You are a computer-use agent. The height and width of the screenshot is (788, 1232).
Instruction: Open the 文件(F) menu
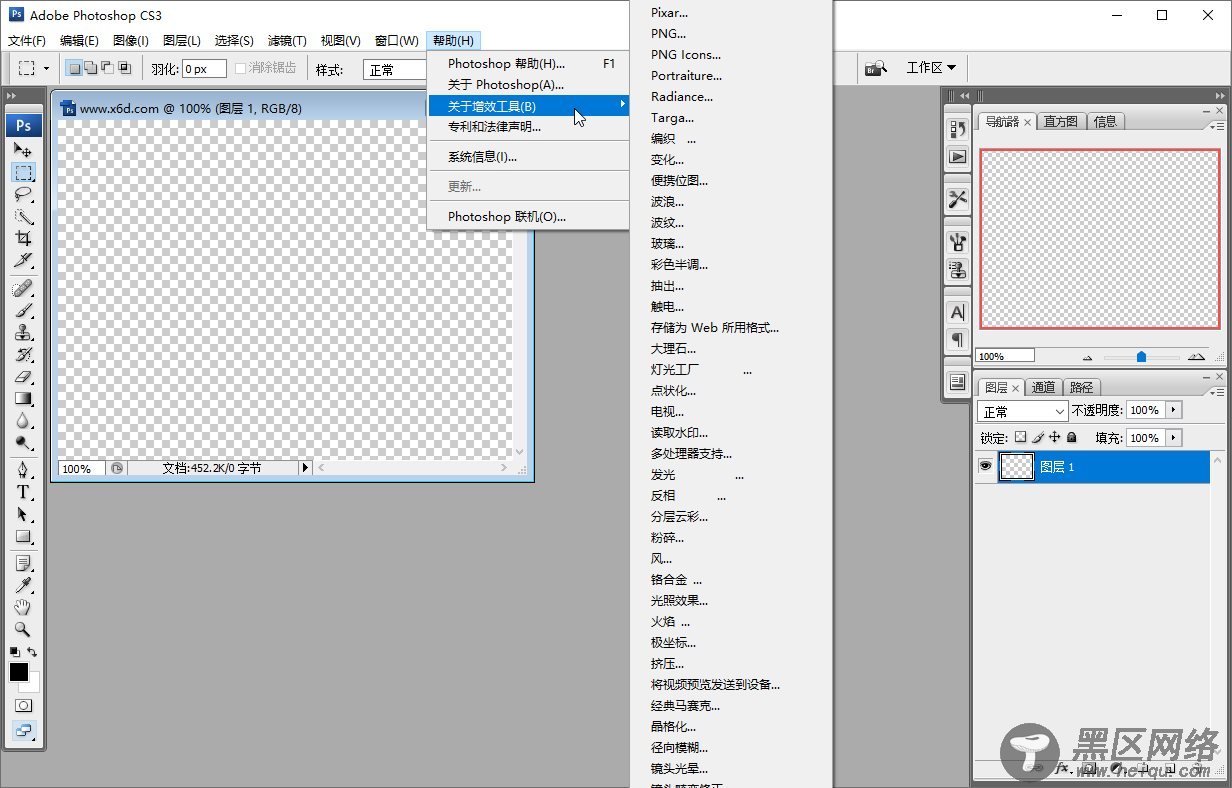point(27,41)
